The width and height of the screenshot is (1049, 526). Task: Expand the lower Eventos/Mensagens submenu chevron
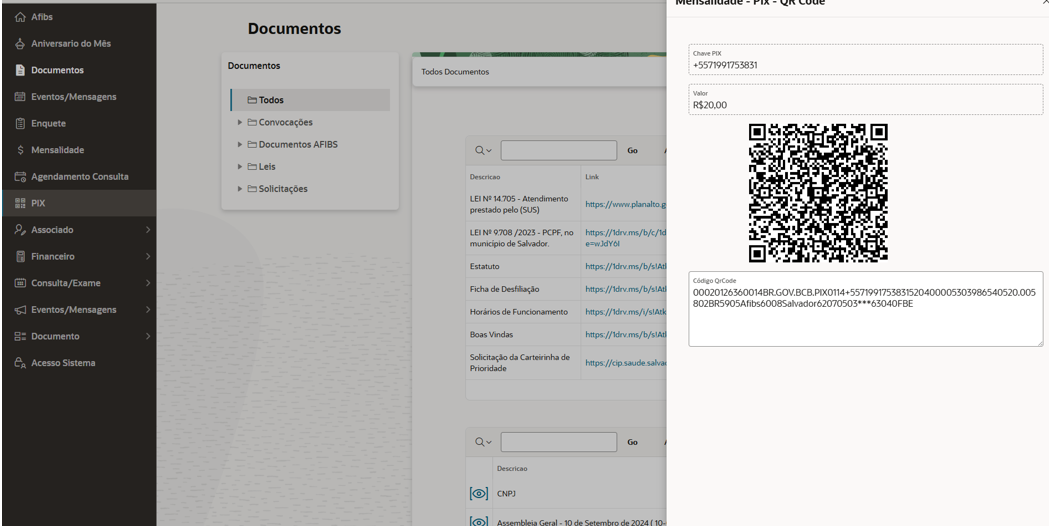click(147, 310)
